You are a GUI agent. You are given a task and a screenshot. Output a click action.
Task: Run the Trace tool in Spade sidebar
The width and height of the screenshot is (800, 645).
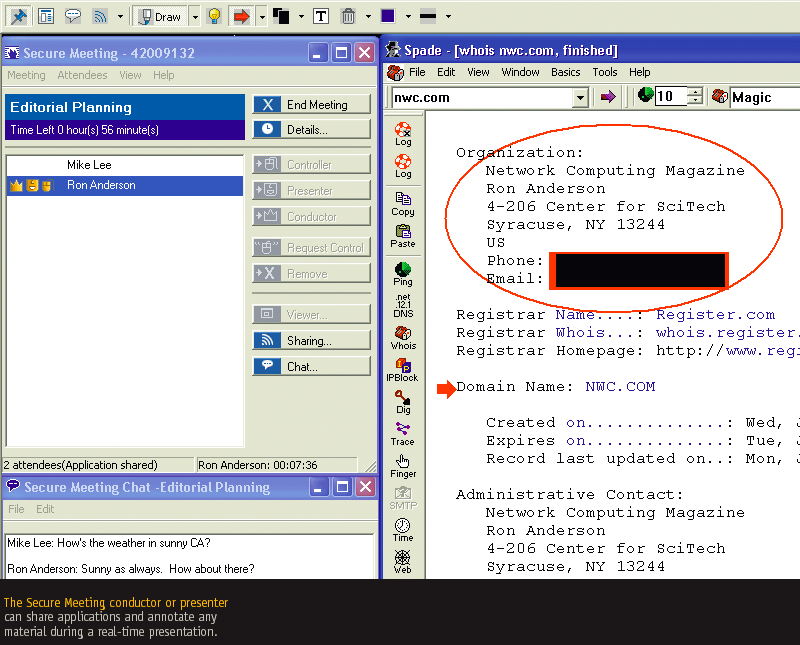pos(403,435)
